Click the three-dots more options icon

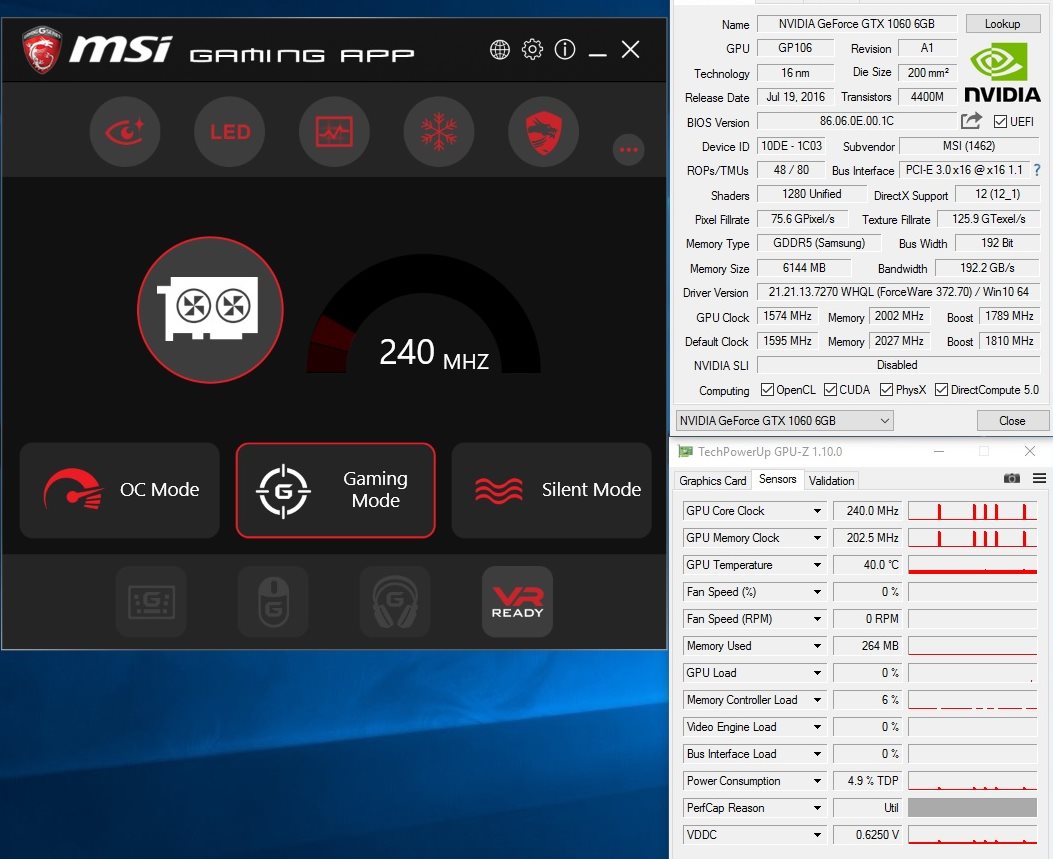pos(628,150)
